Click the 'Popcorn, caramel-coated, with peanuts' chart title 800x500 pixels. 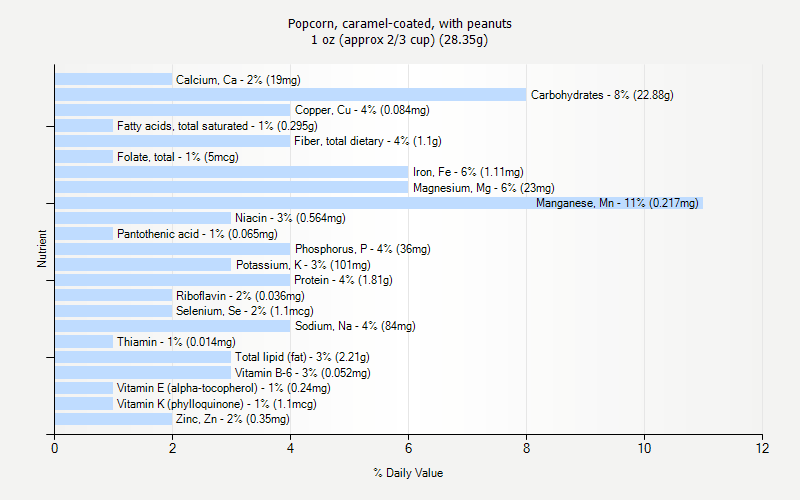click(399, 23)
